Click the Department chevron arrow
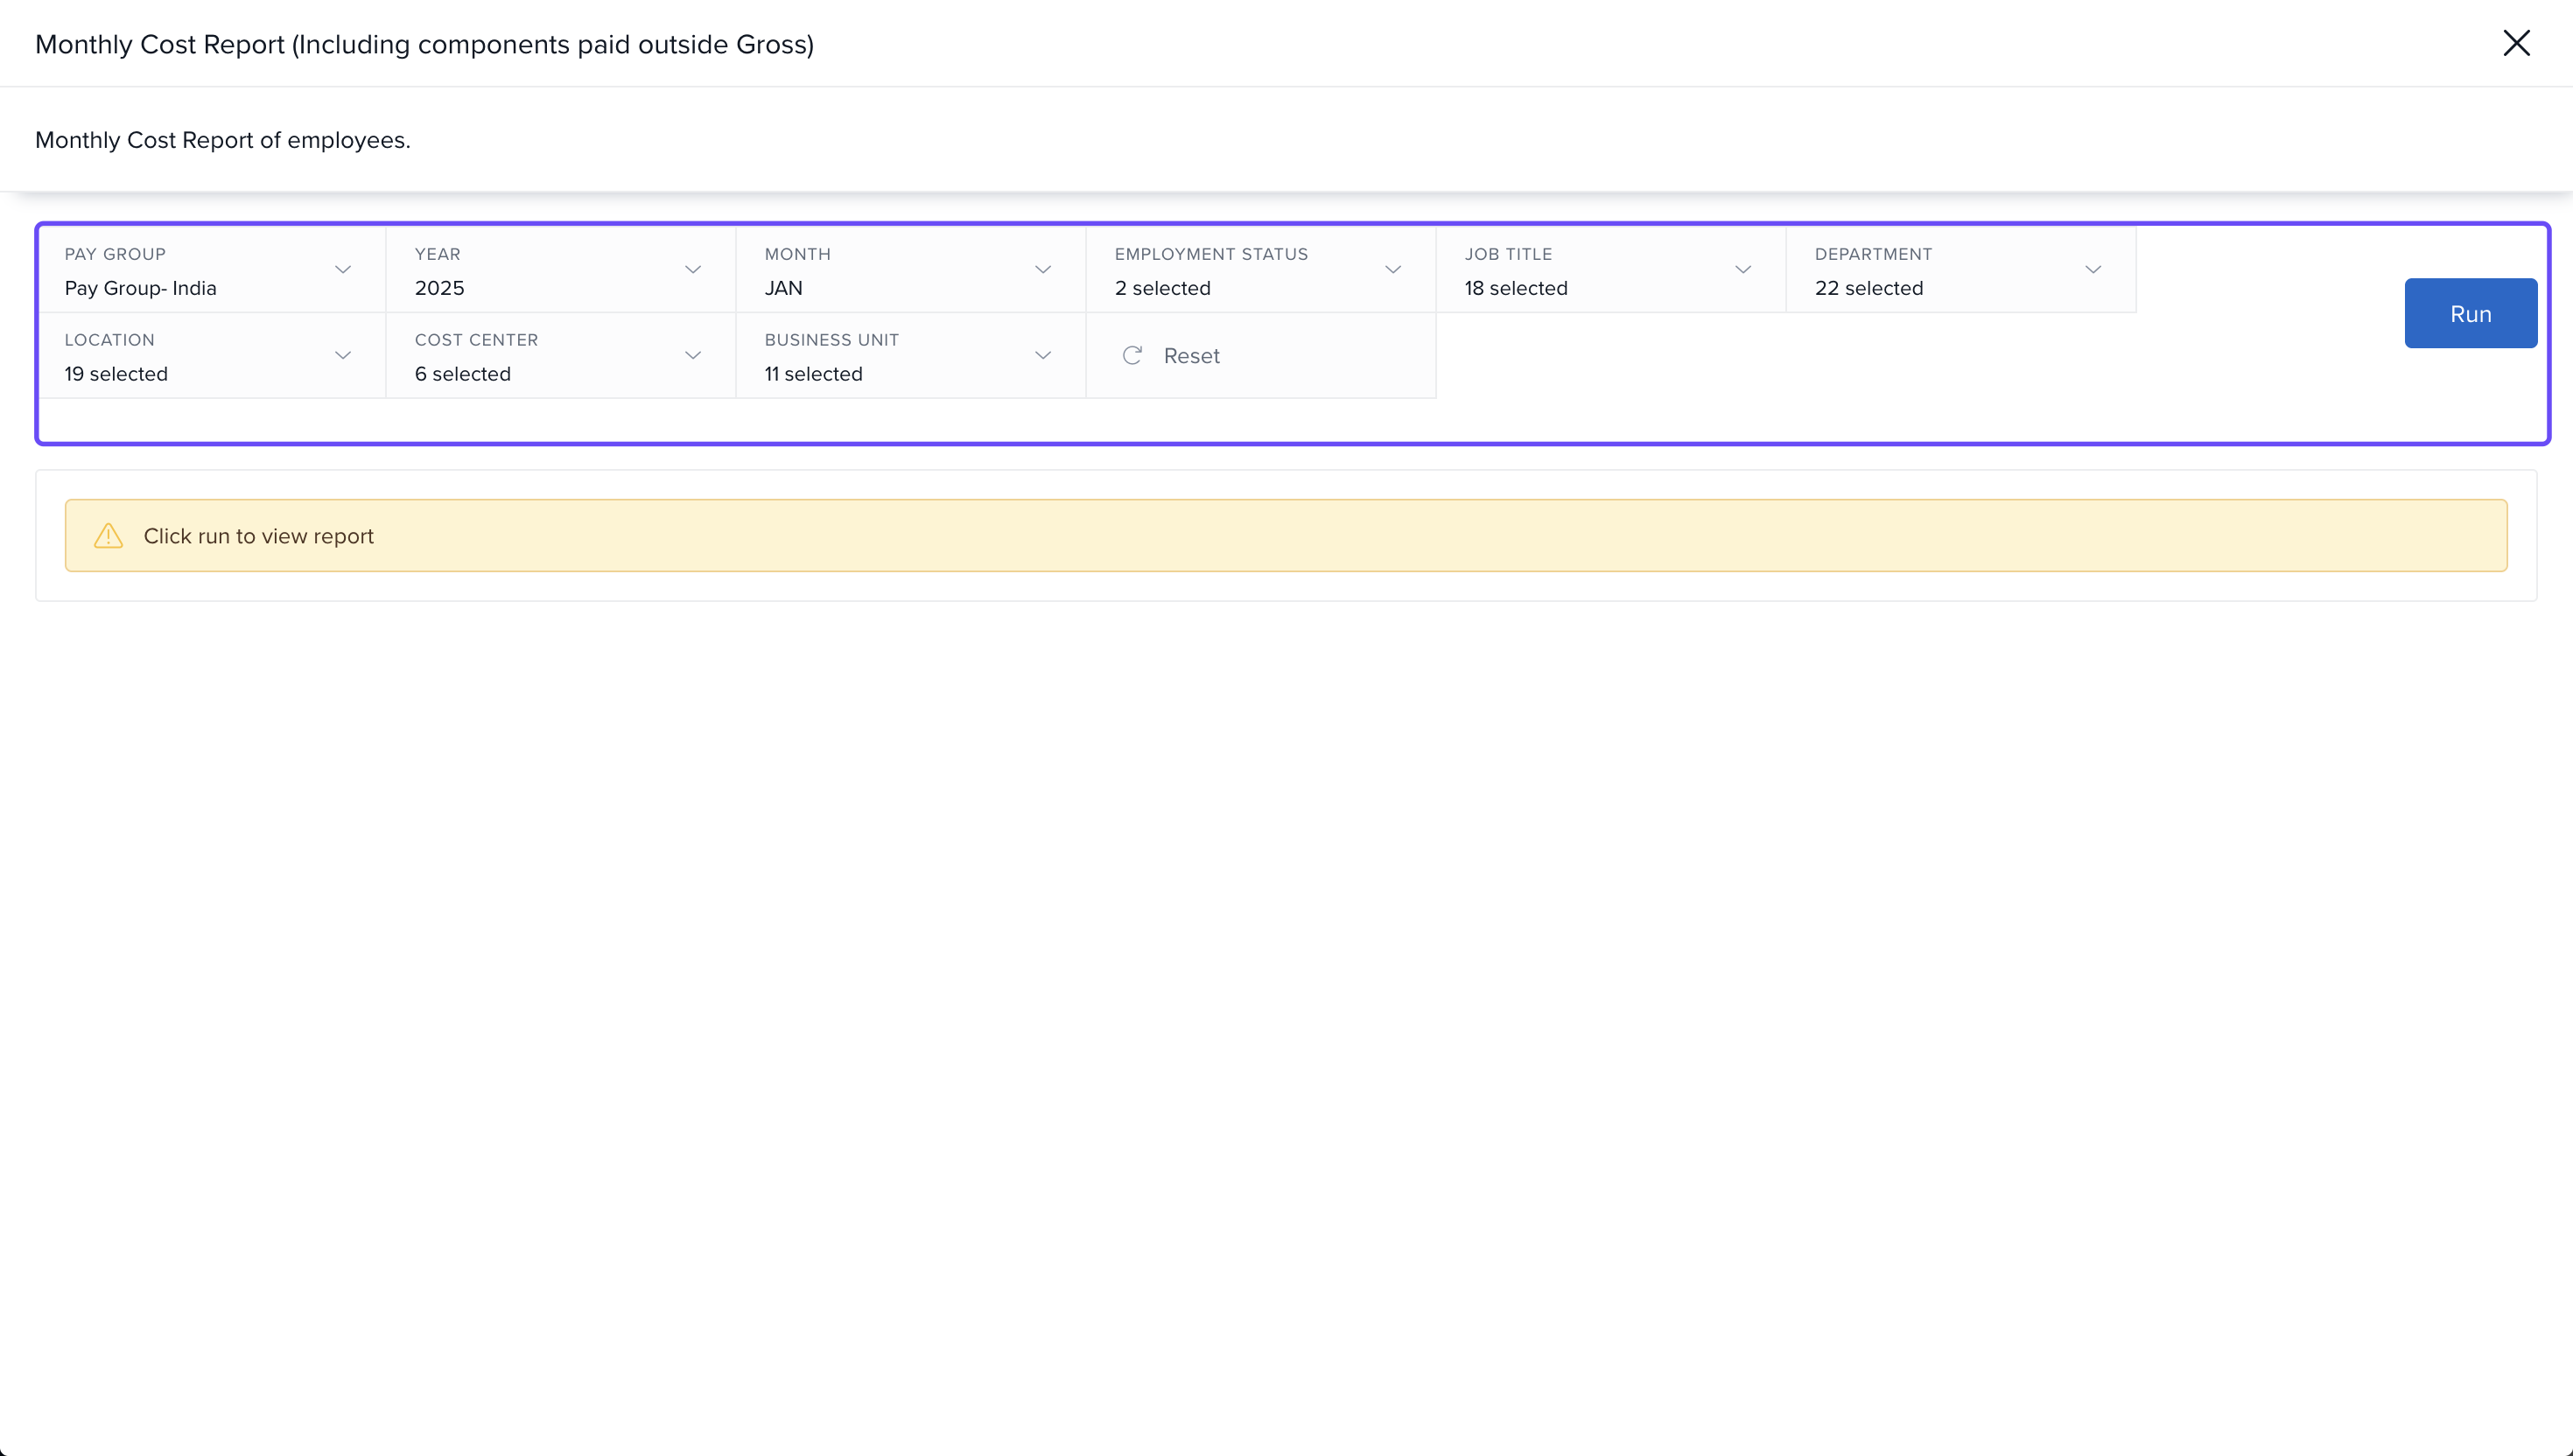 [x=2093, y=270]
